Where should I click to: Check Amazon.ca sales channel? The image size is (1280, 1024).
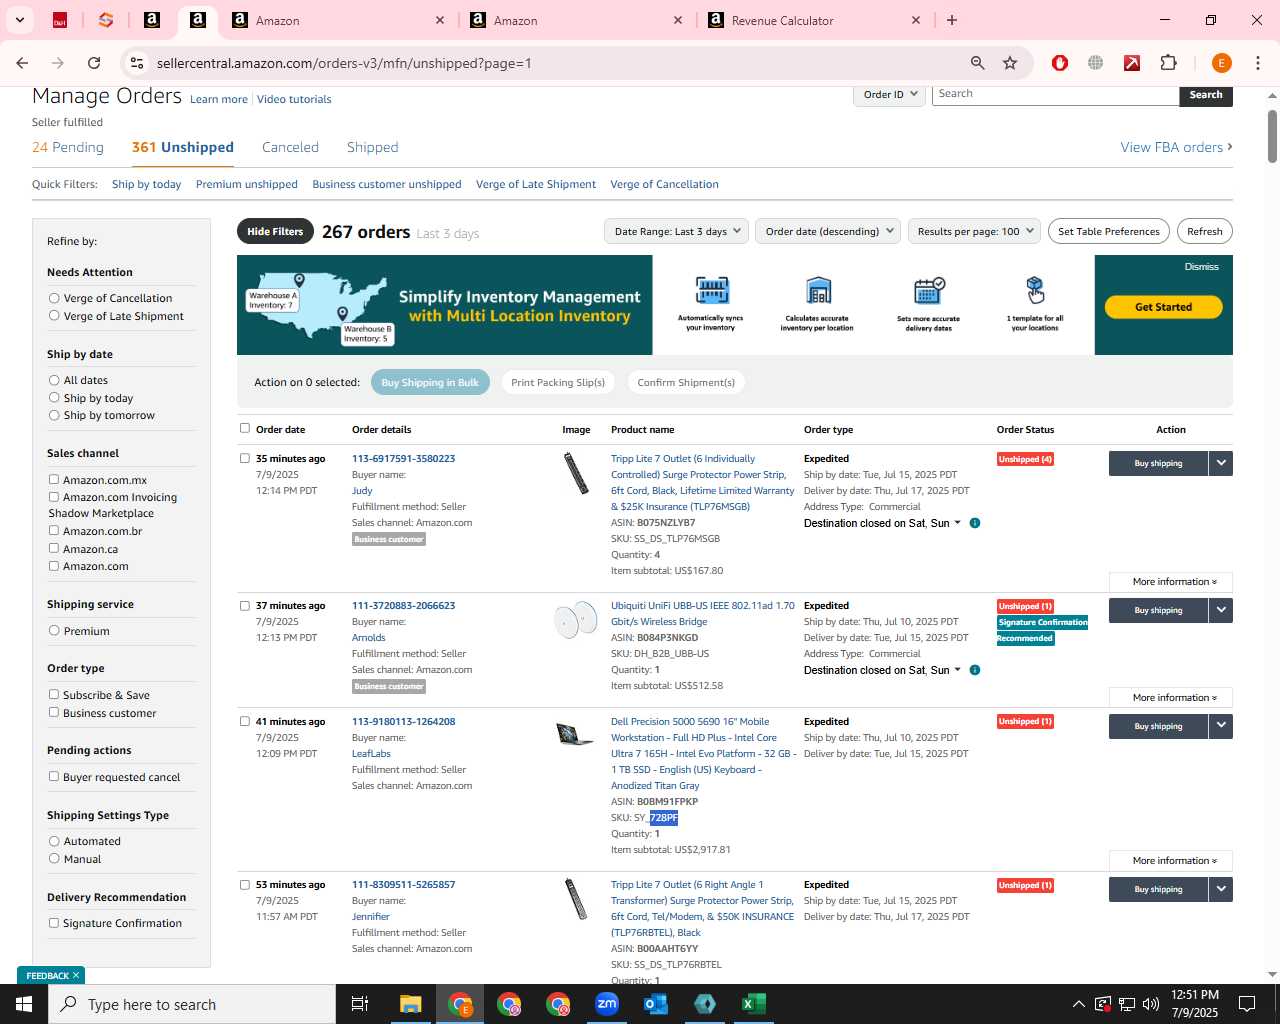pyautogui.click(x=54, y=549)
